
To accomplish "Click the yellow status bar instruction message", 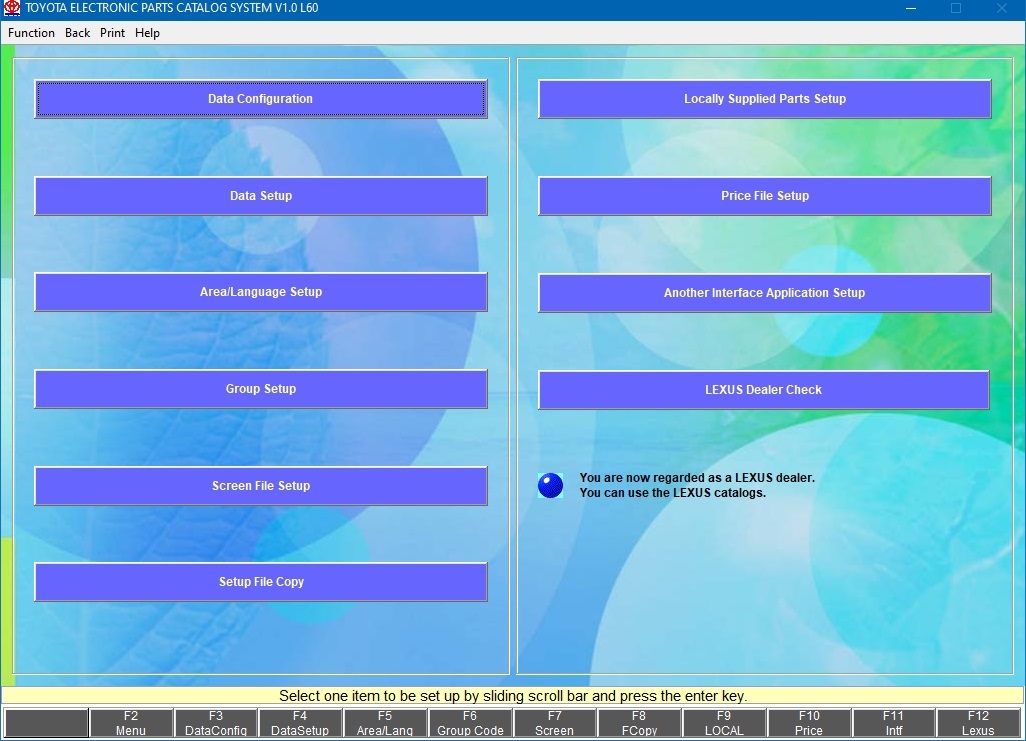I will (x=513, y=695).
